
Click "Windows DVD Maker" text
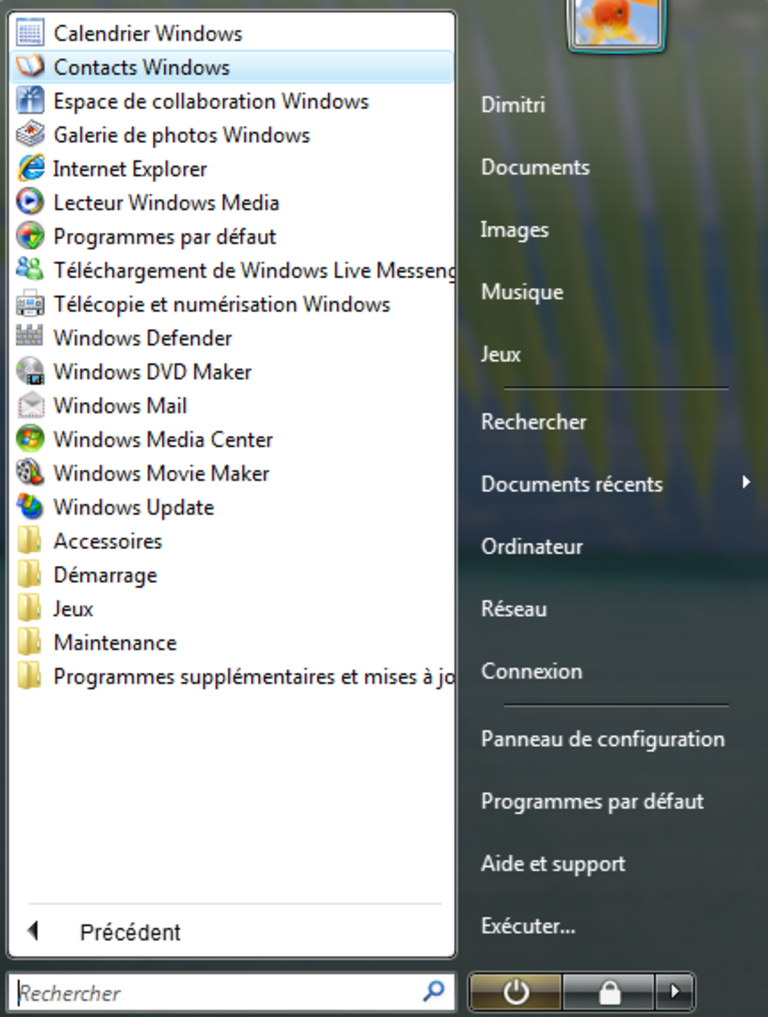152,372
